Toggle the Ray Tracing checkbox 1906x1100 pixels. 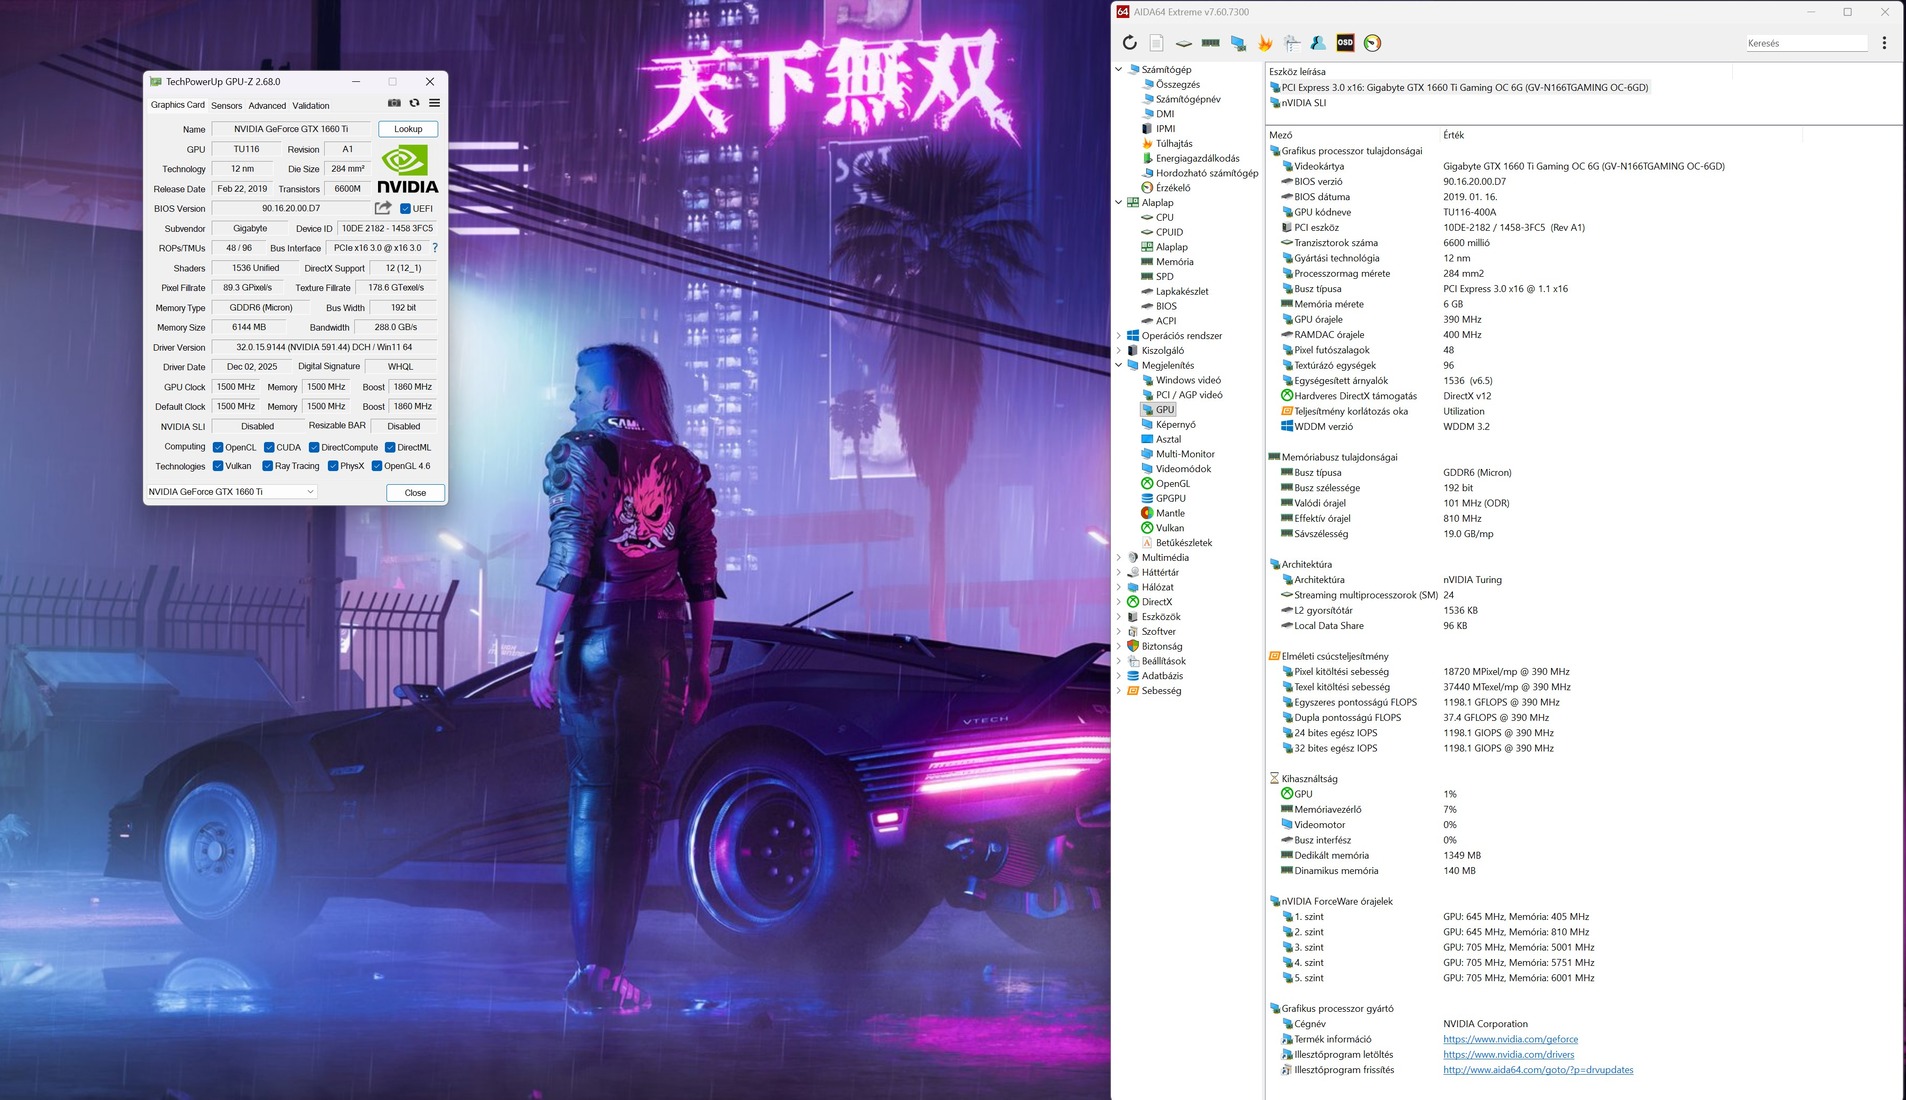pyautogui.click(x=268, y=466)
